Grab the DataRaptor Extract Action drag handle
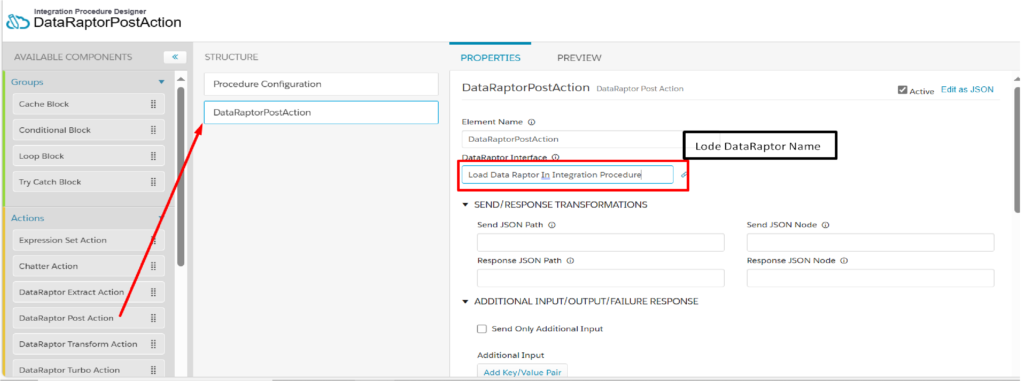The image size is (1024, 383). pyautogui.click(x=153, y=292)
